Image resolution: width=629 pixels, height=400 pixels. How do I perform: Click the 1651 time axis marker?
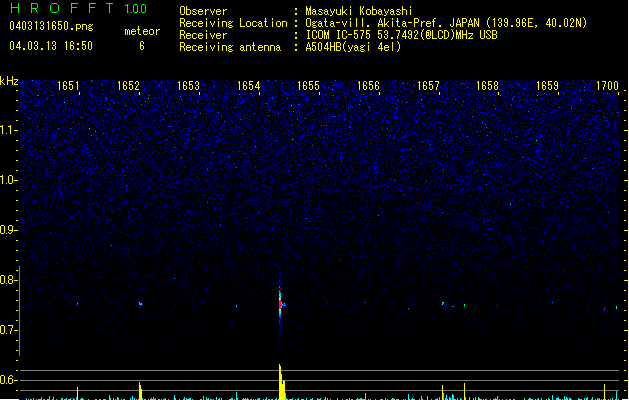coord(68,86)
